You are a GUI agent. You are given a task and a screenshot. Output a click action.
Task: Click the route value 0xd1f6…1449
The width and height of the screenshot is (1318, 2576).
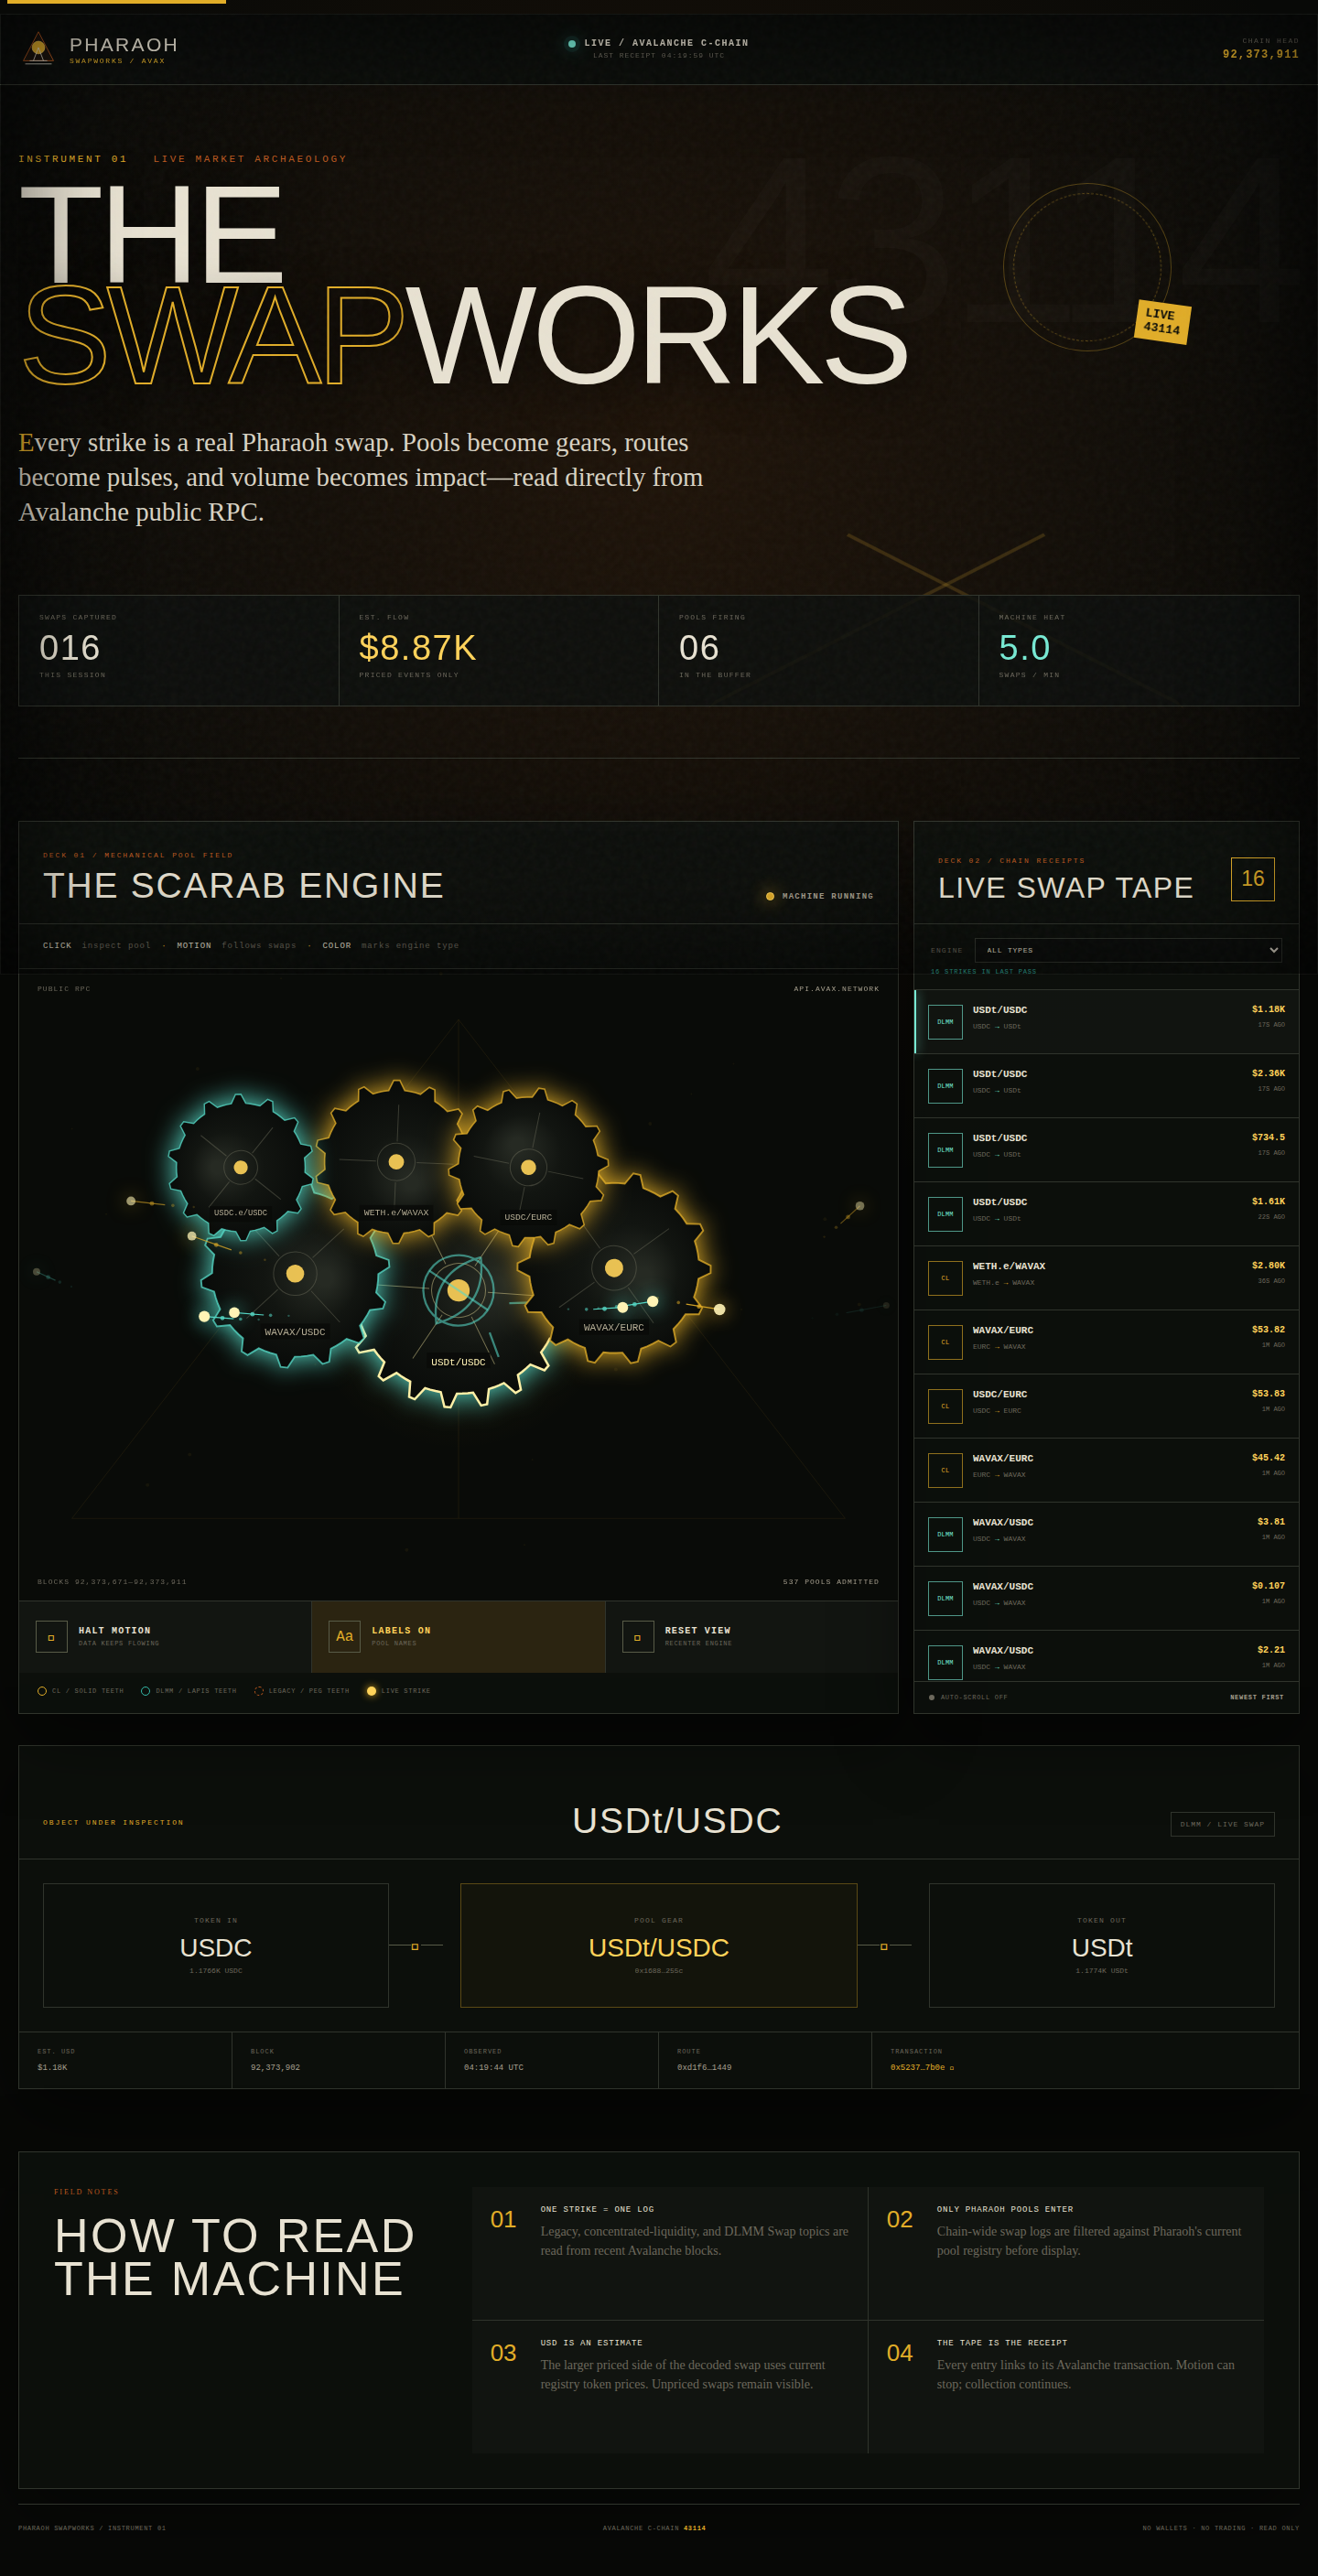point(704,2067)
